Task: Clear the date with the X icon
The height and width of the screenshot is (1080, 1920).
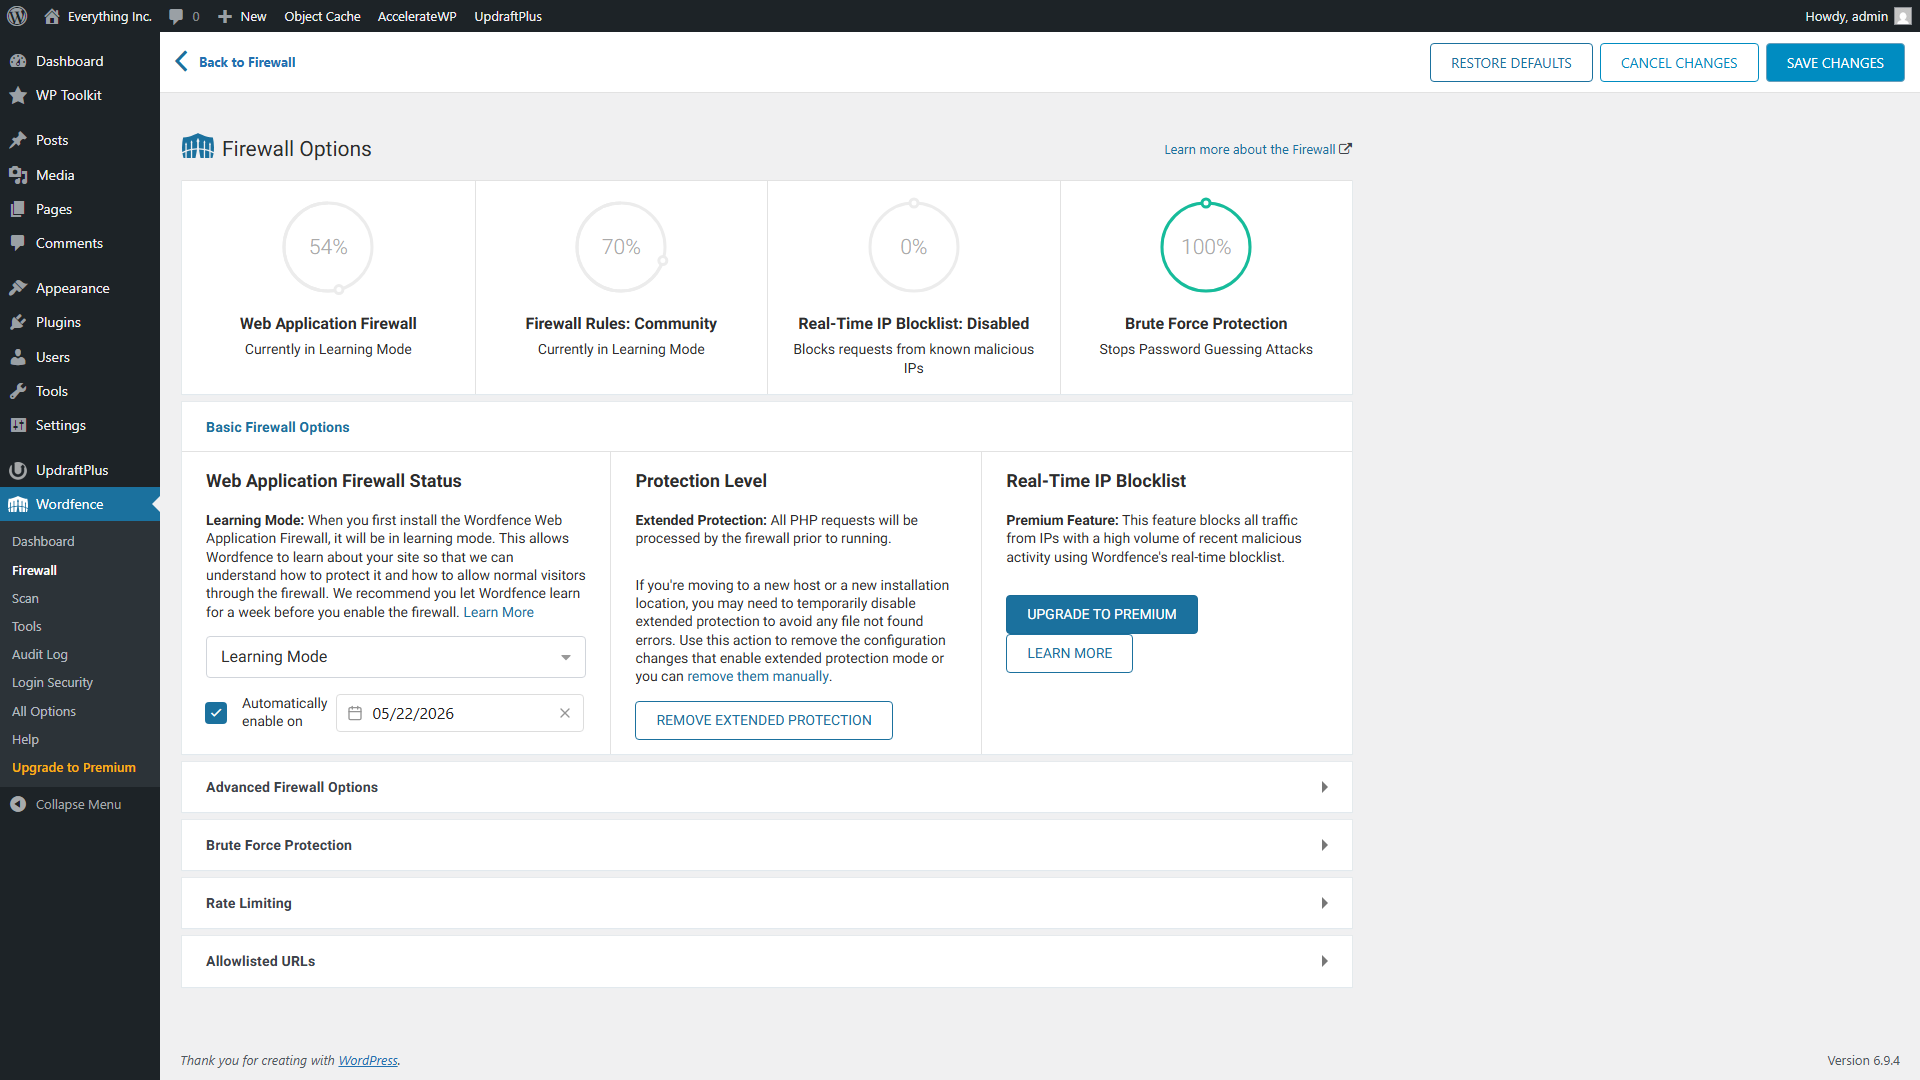Action: click(x=565, y=713)
